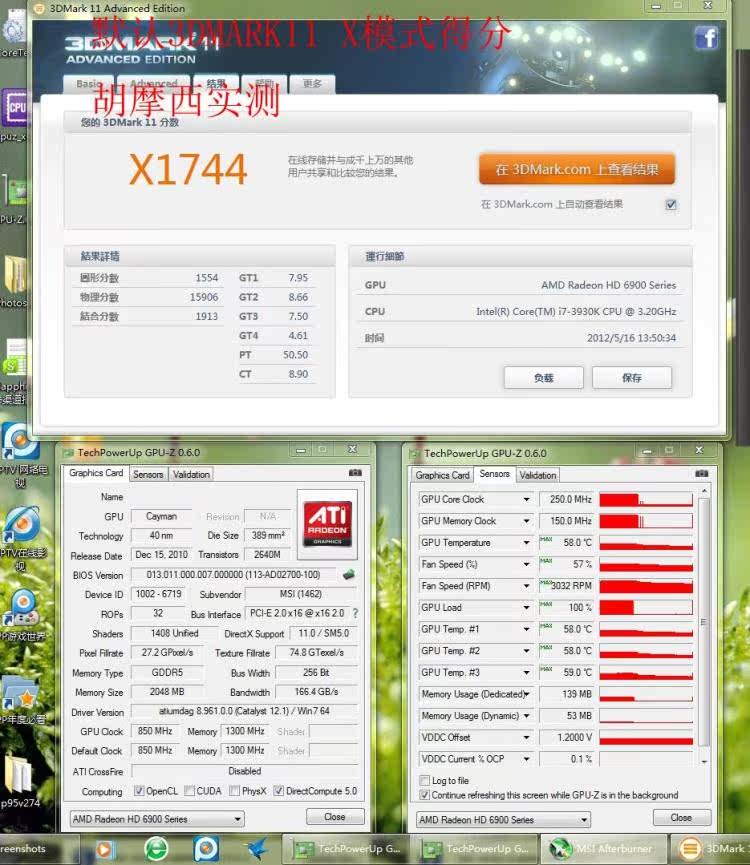The width and height of the screenshot is (750, 865).
Task: Click the GPU Load red sensor graph
Action: (x=645, y=608)
